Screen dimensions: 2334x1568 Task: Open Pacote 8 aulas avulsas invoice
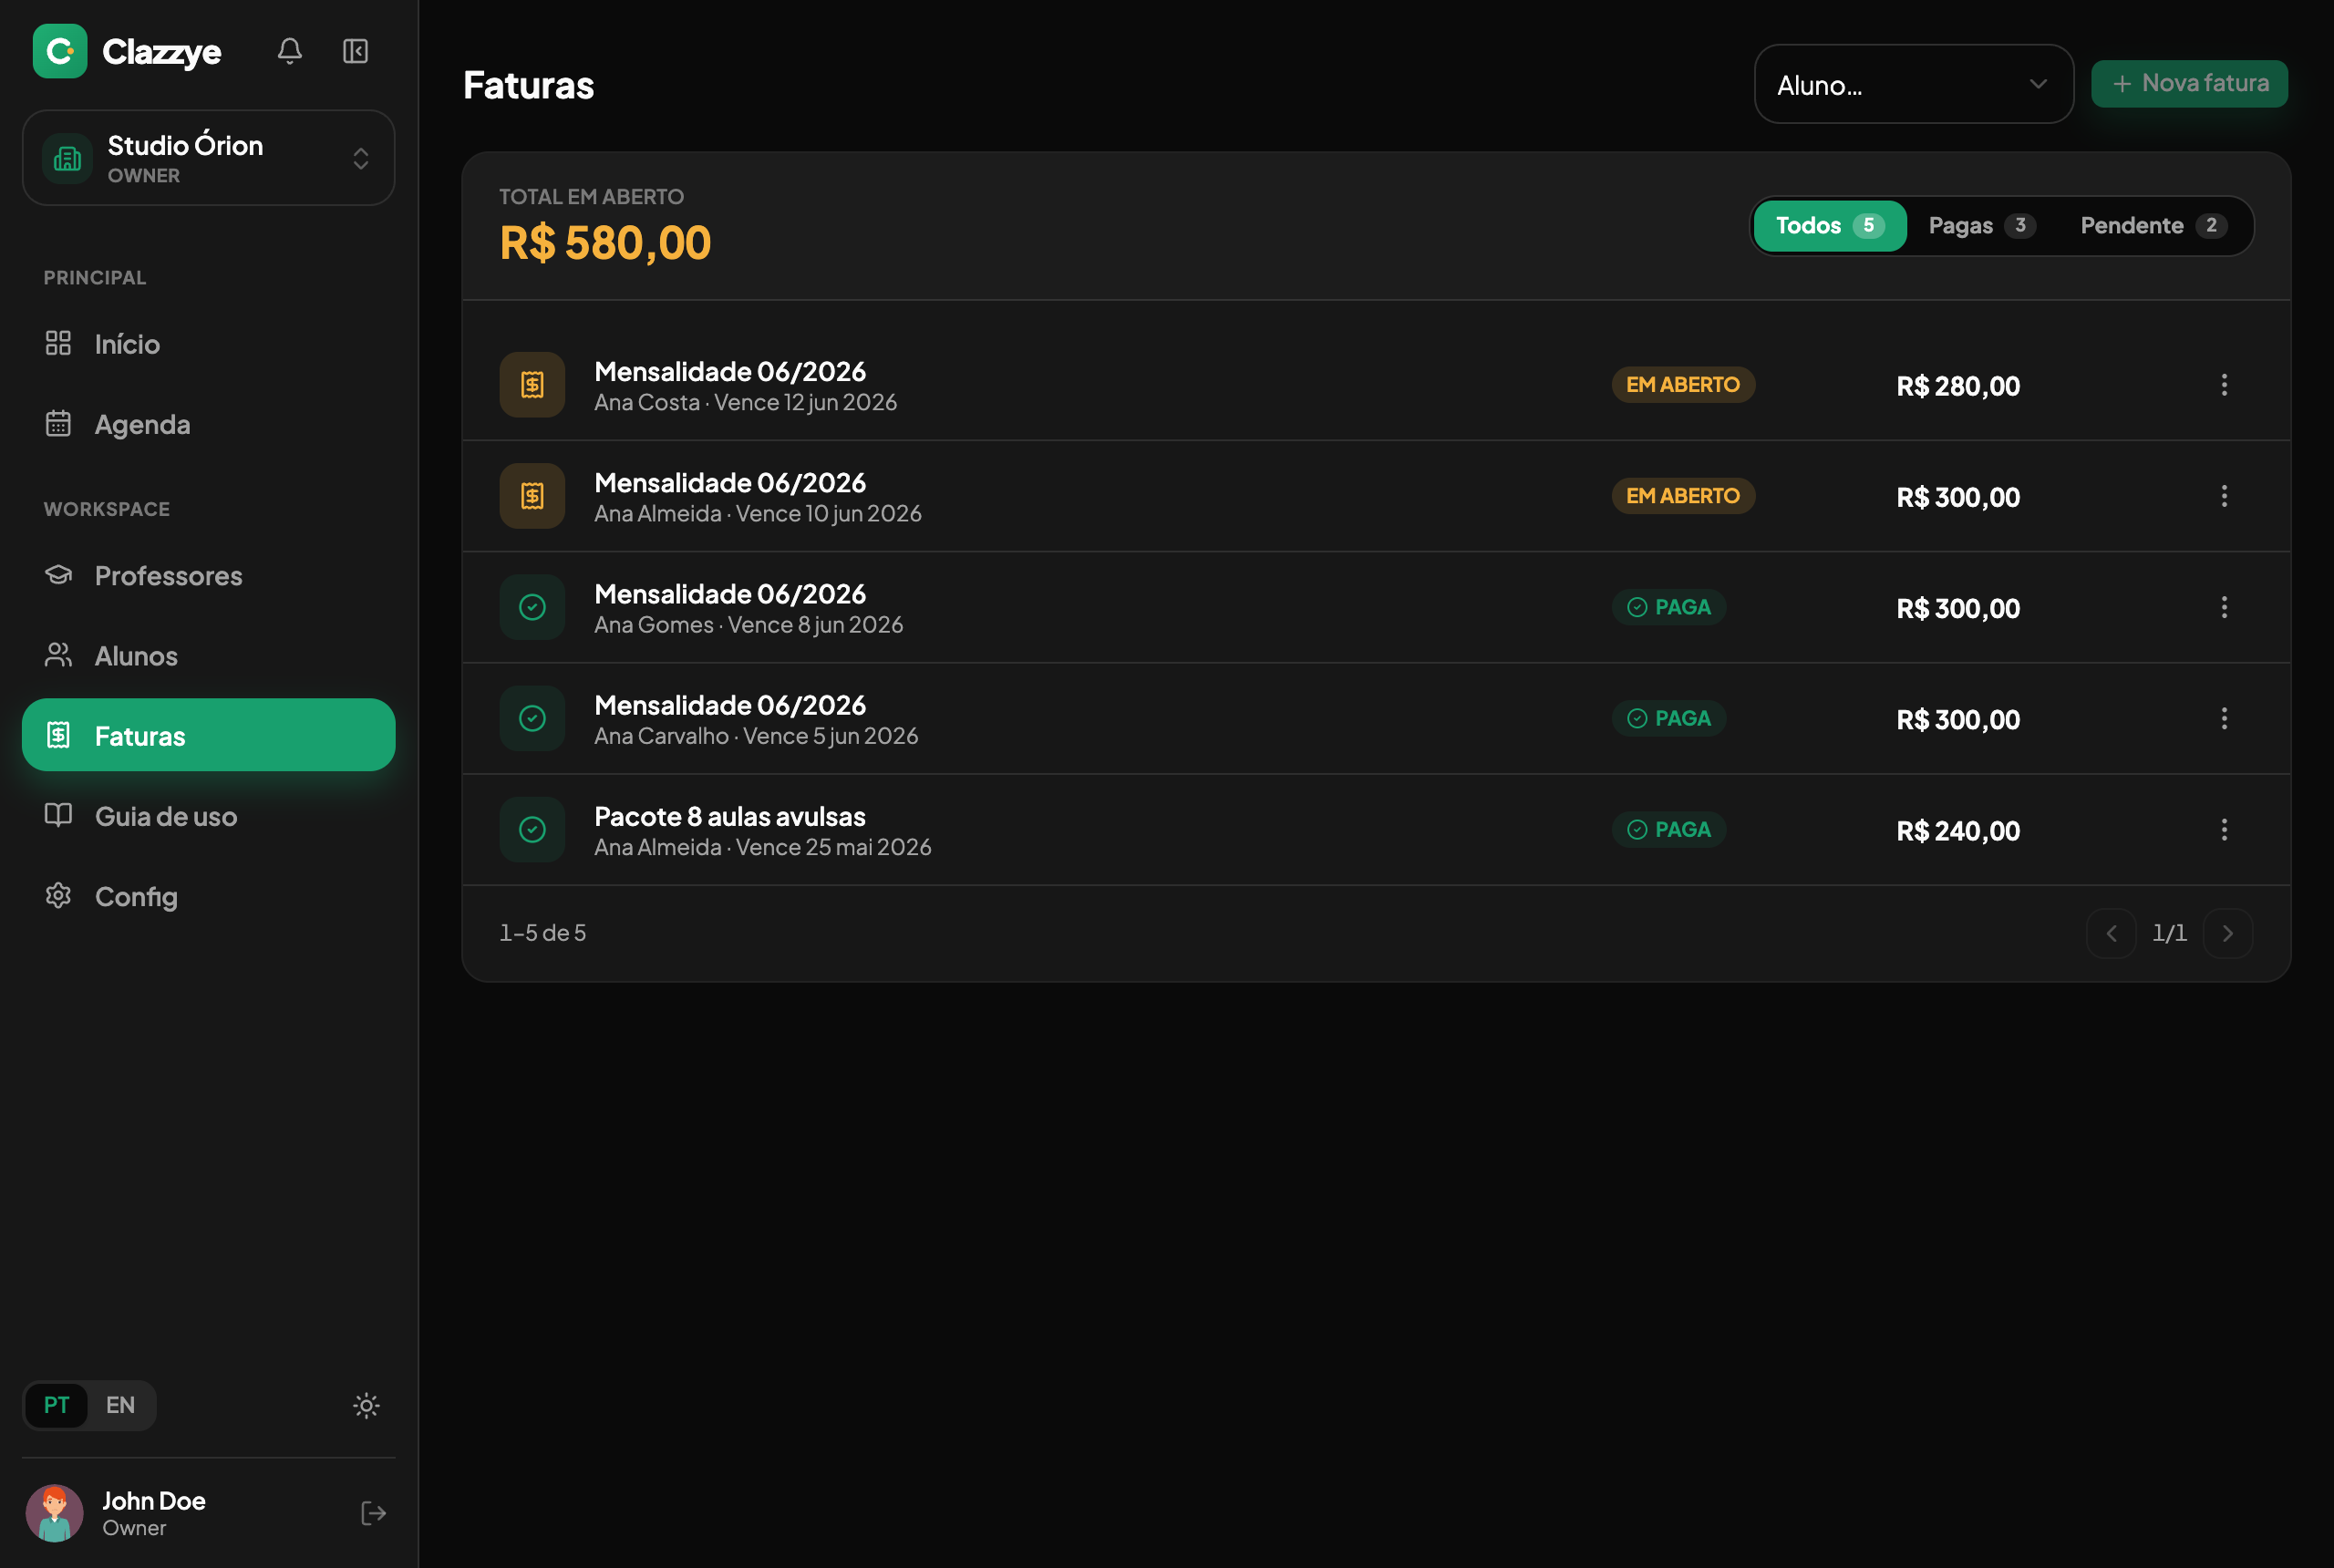(1376, 830)
